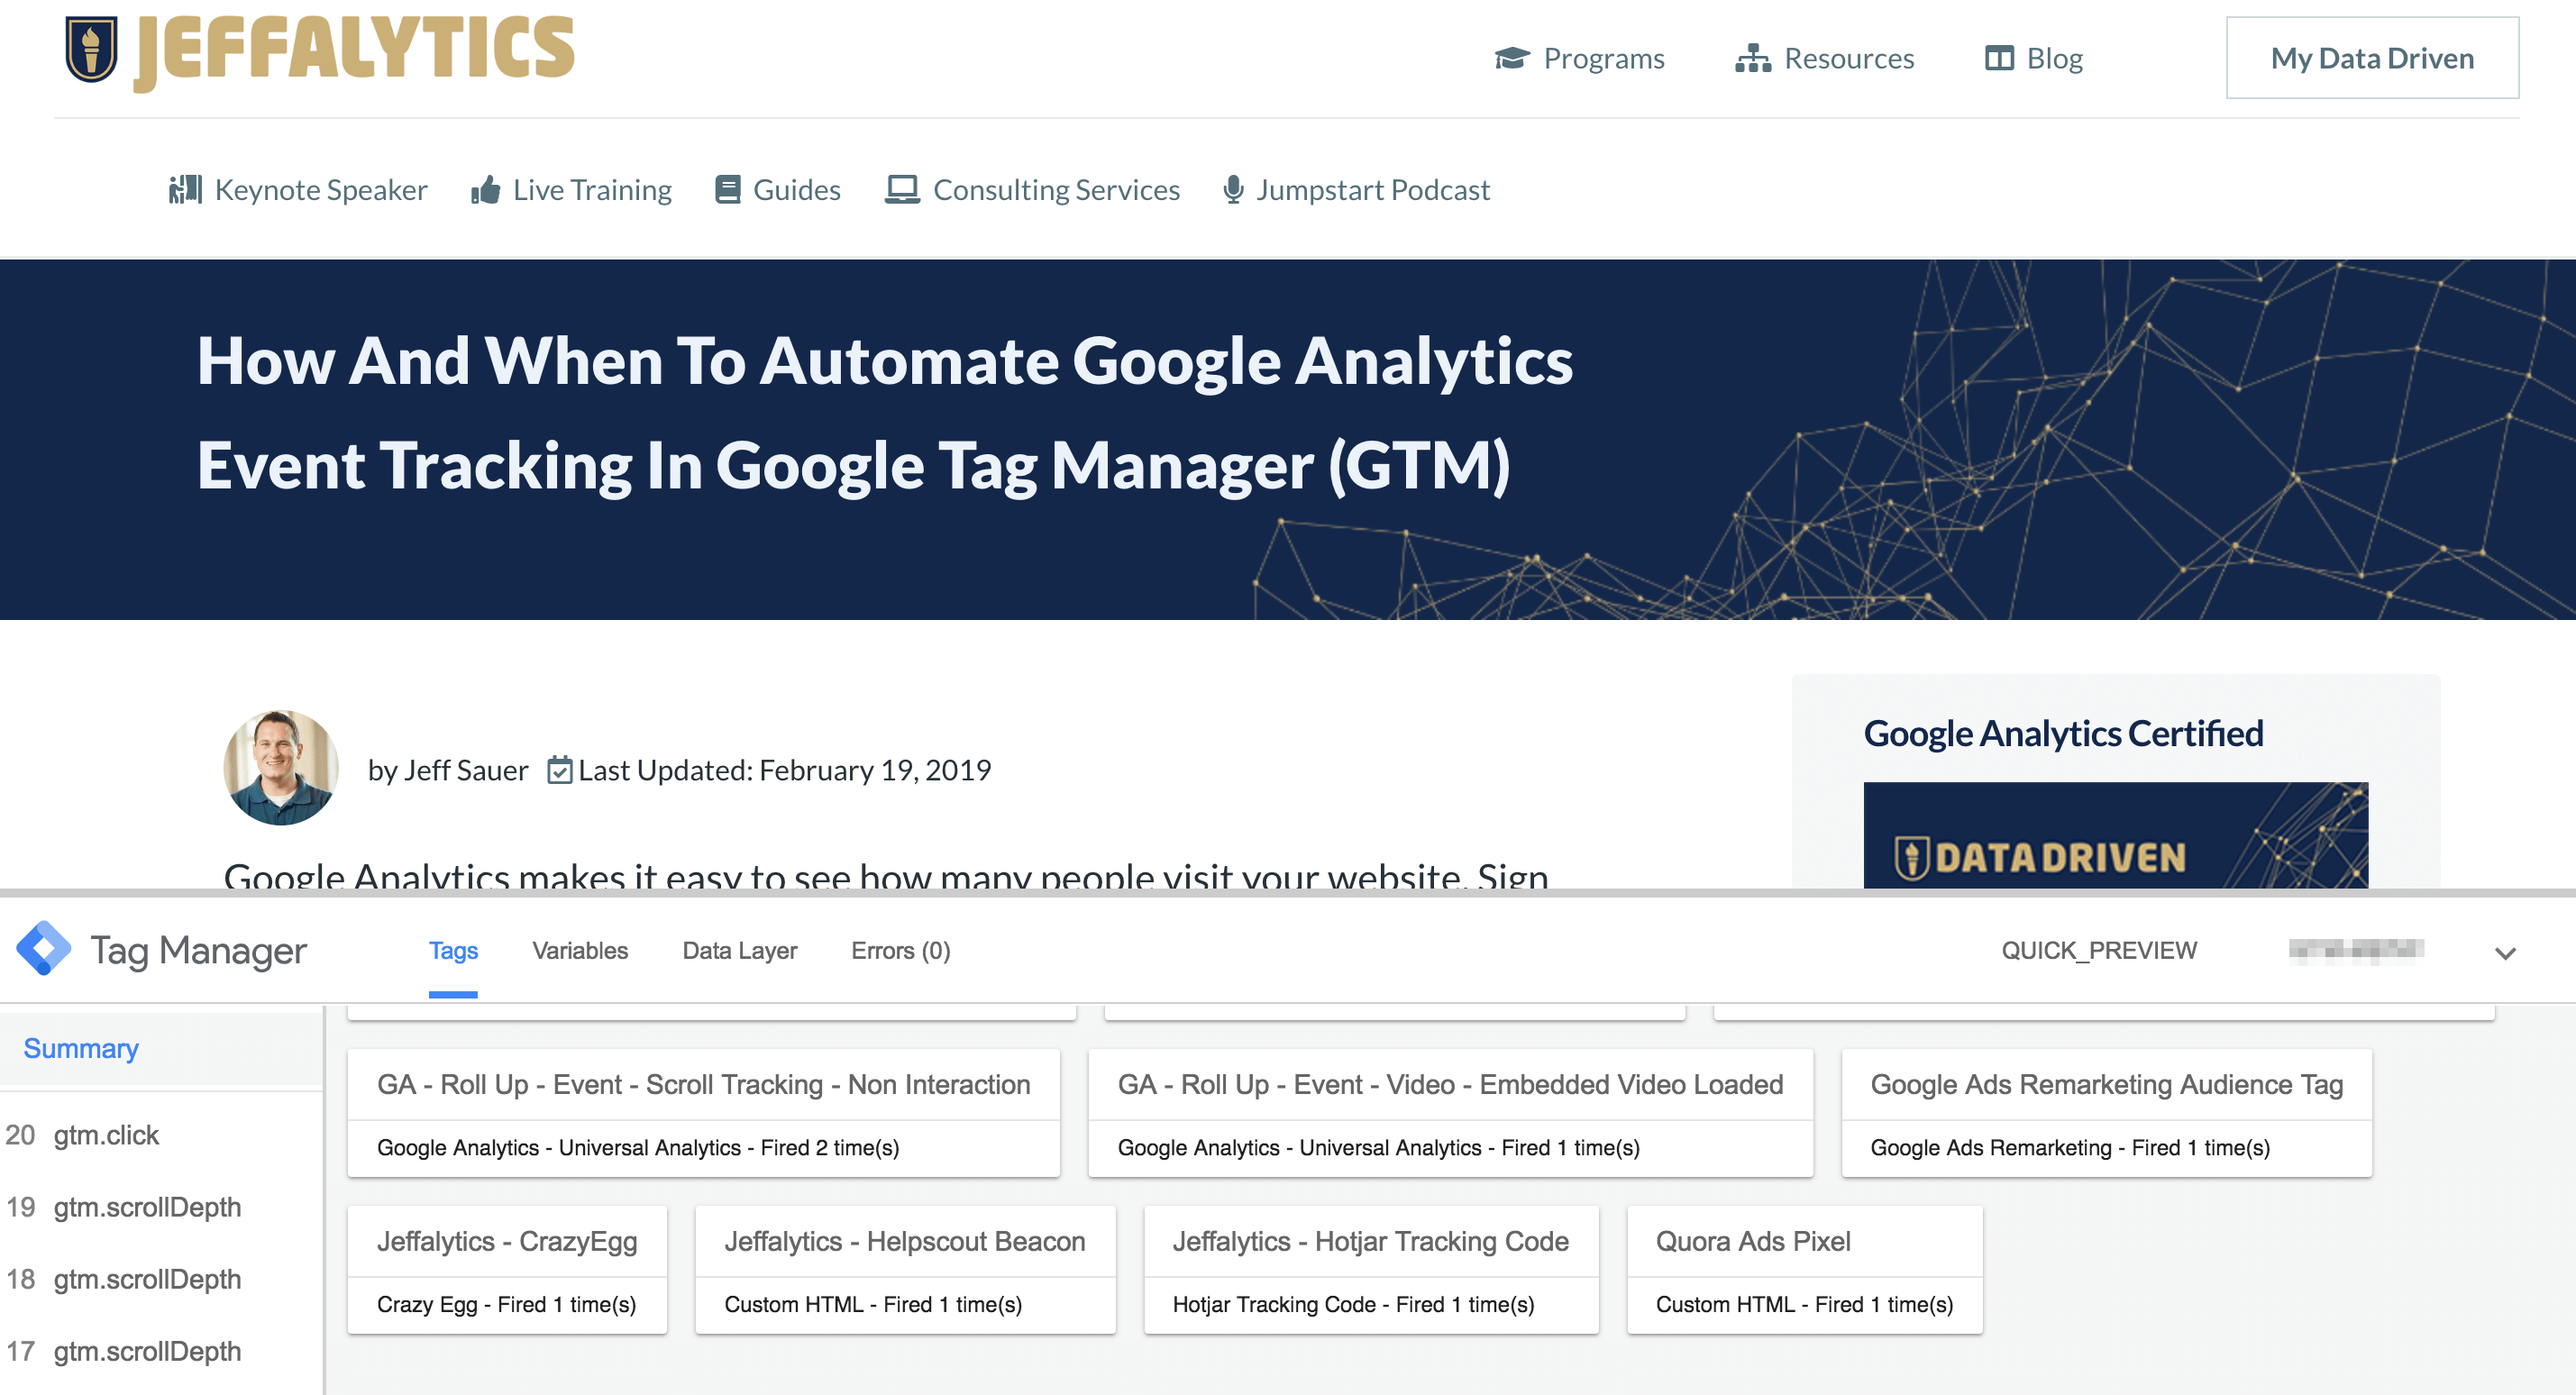The width and height of the screenshot is (2576, 1395).
Task: Click the book Guides icon
Action: (728, 190)
